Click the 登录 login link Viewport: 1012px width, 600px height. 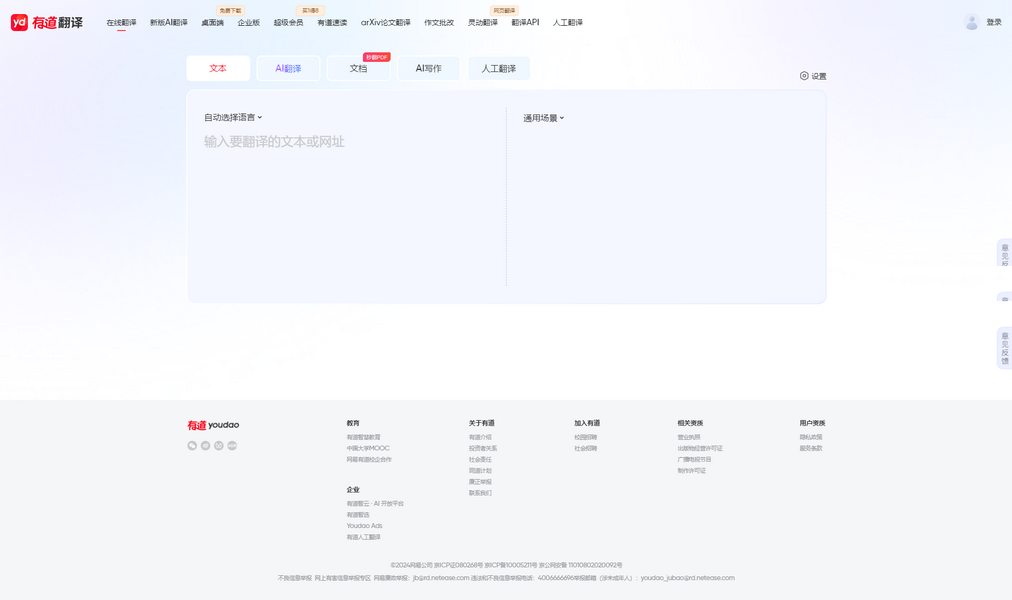tap(993, 22)
